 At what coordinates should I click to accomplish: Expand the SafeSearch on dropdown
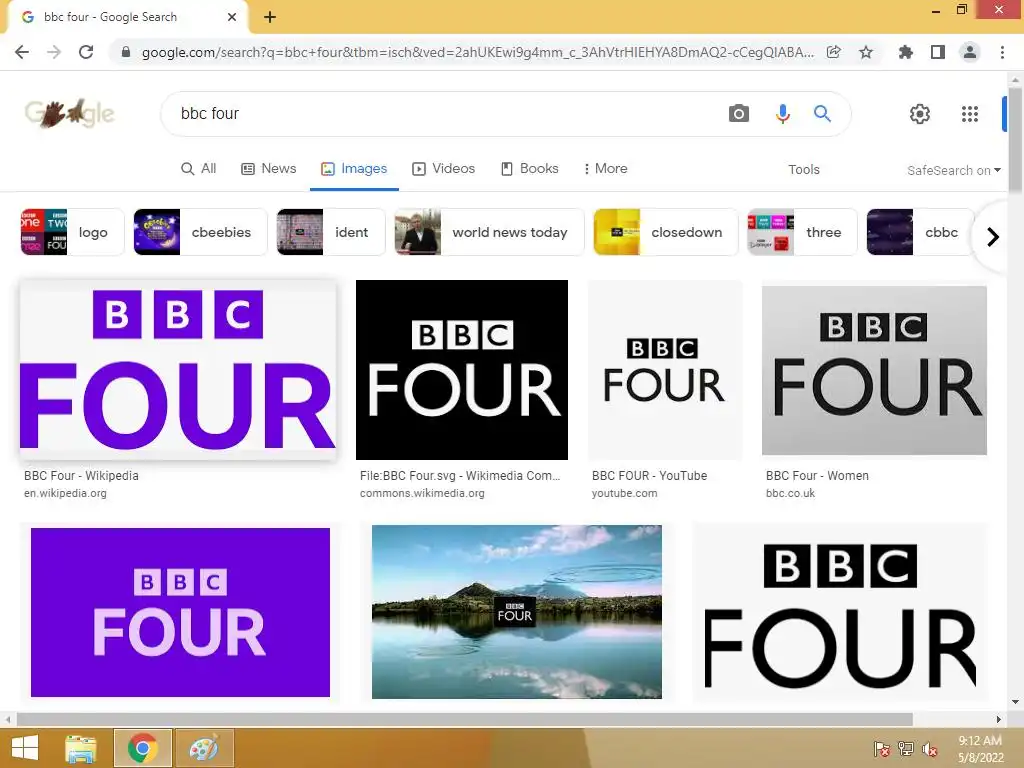pos(953,170)
